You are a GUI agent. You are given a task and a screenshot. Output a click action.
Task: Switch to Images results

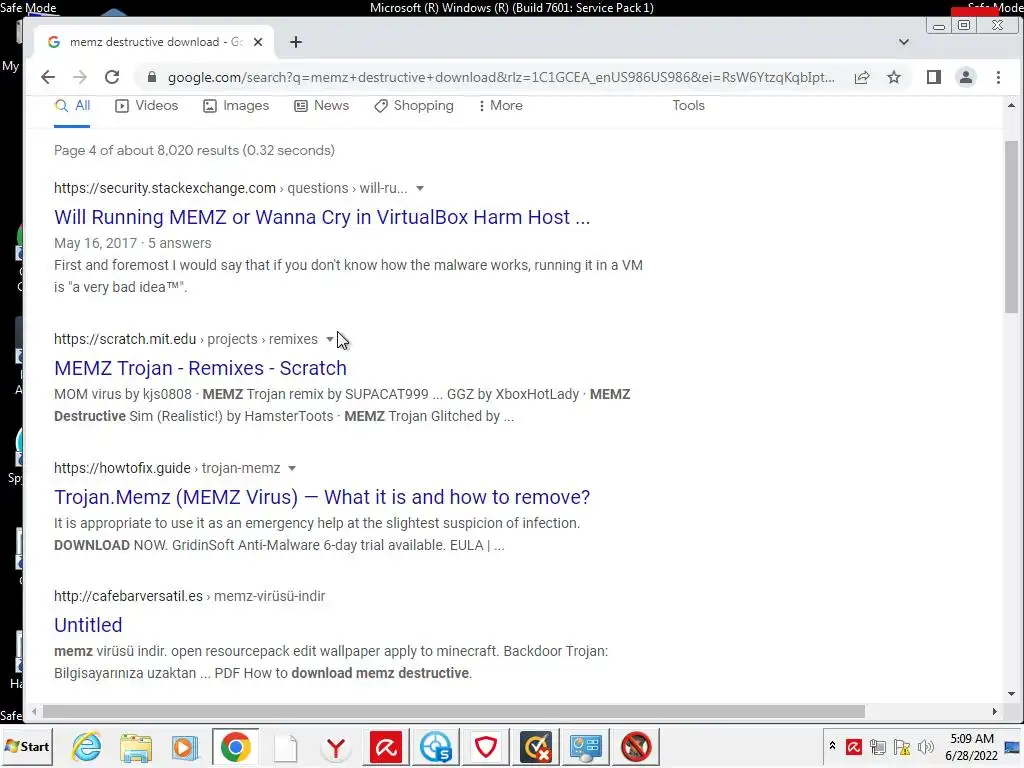(x=236, y=106)
